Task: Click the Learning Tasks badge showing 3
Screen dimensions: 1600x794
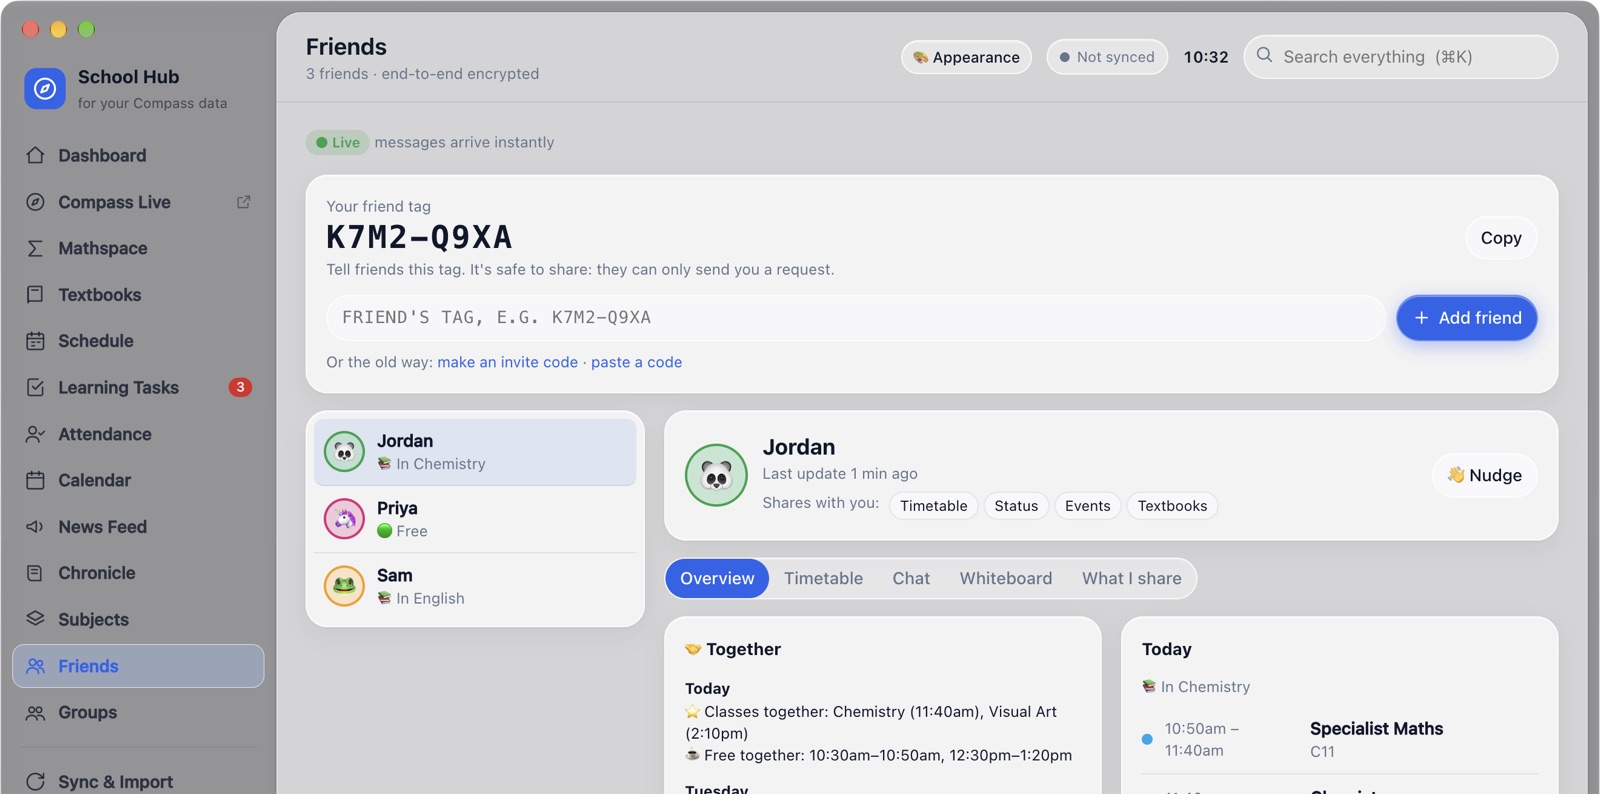Action: coord(240,387)
